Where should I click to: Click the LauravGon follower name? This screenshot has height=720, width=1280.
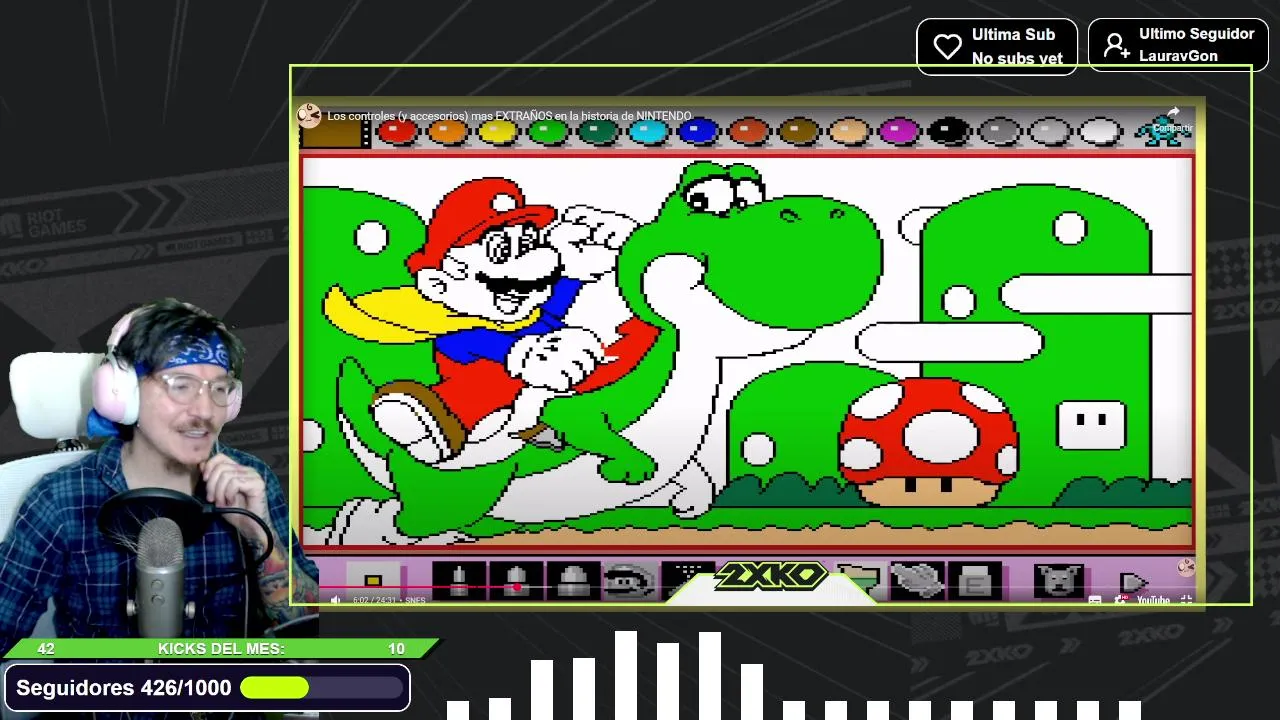[x=1178, y=56]
